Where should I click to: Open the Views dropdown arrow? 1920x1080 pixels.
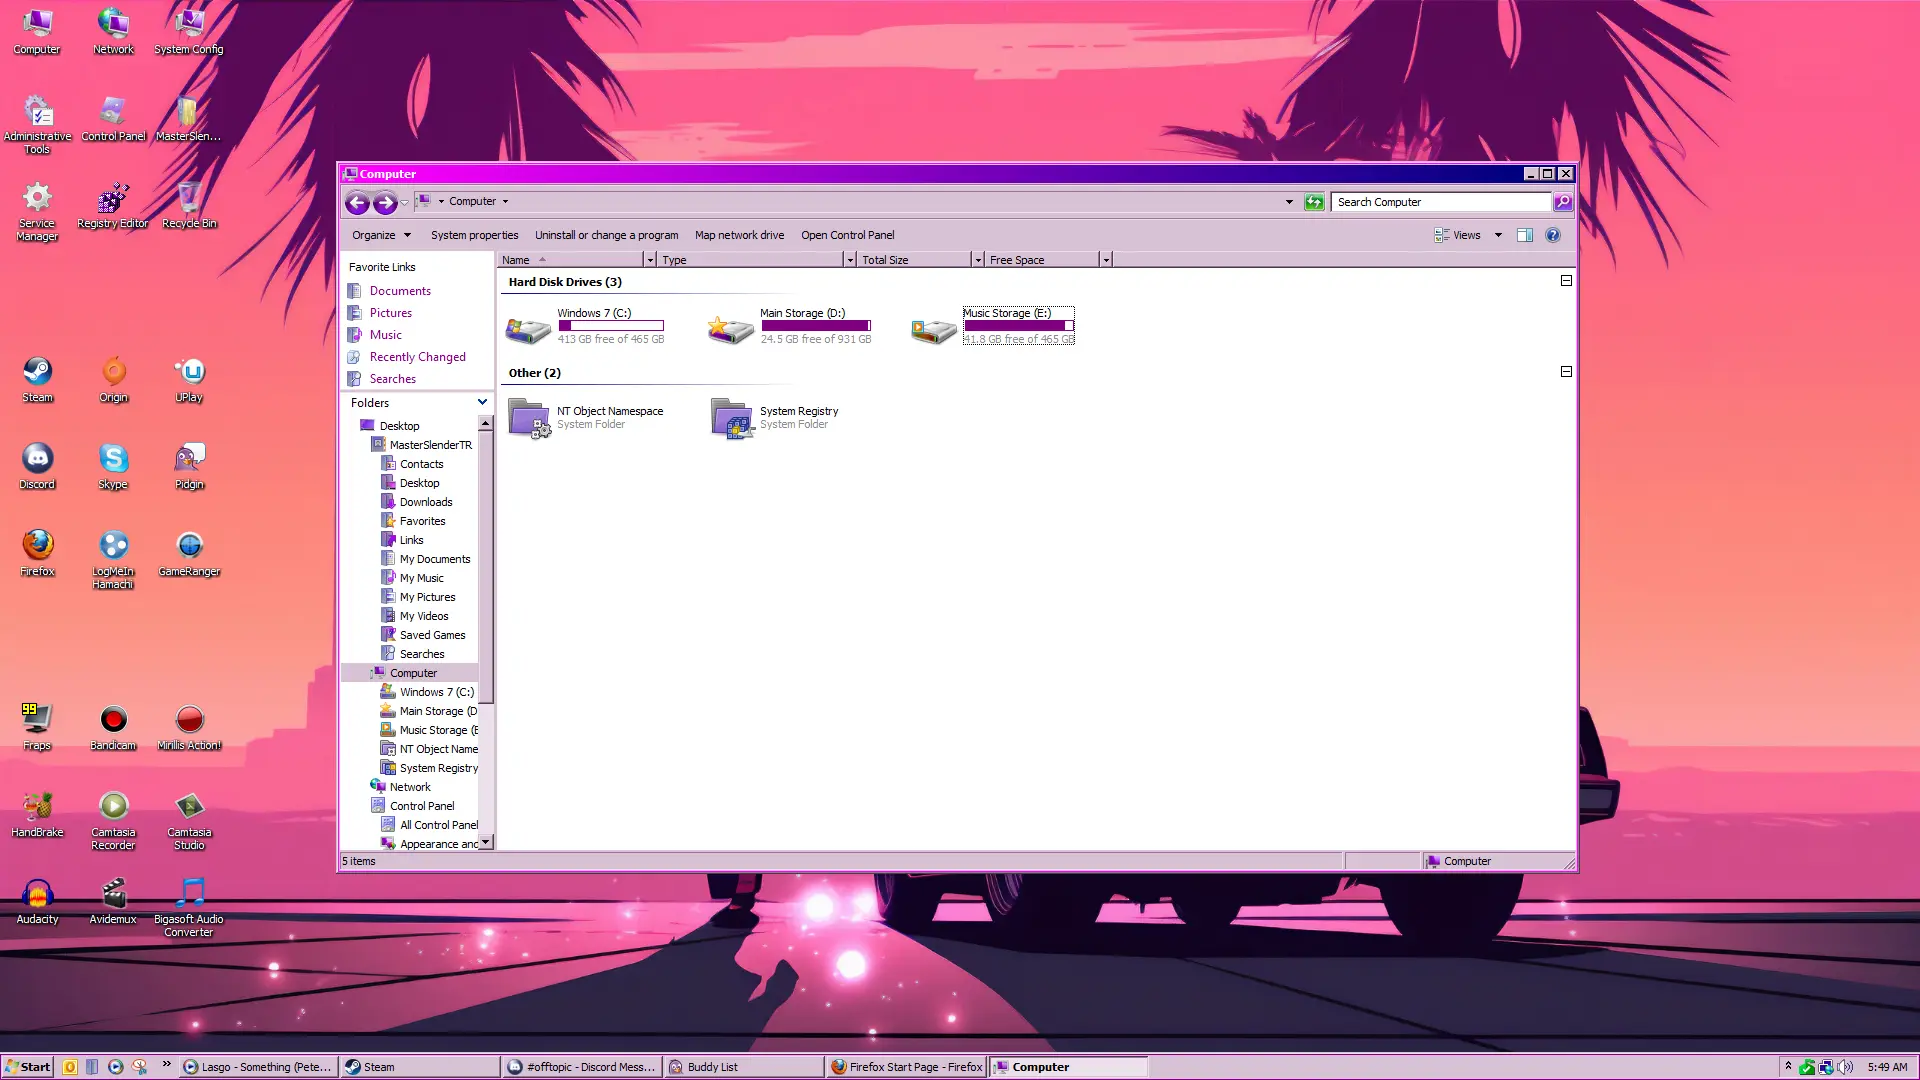pyautogui.click(x=1498, y=235)
